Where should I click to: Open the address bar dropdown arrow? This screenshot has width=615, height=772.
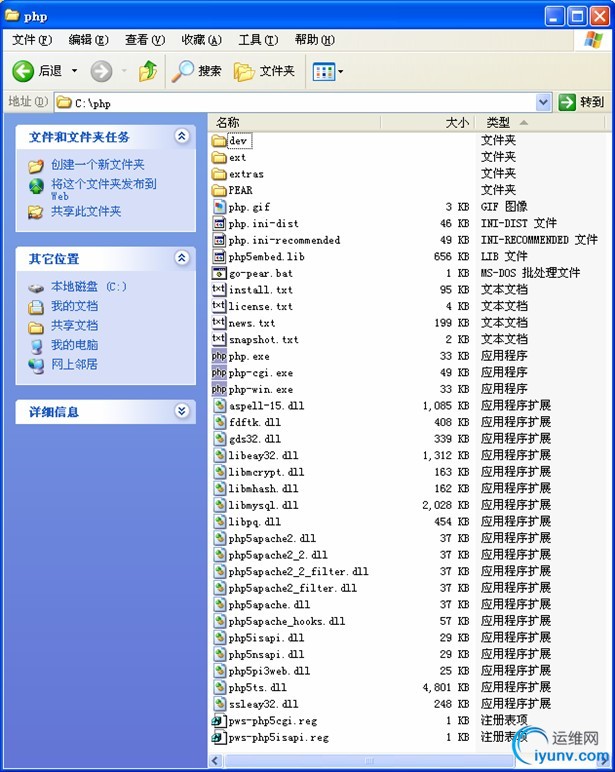pyautogui.click(x=543, y=102)
